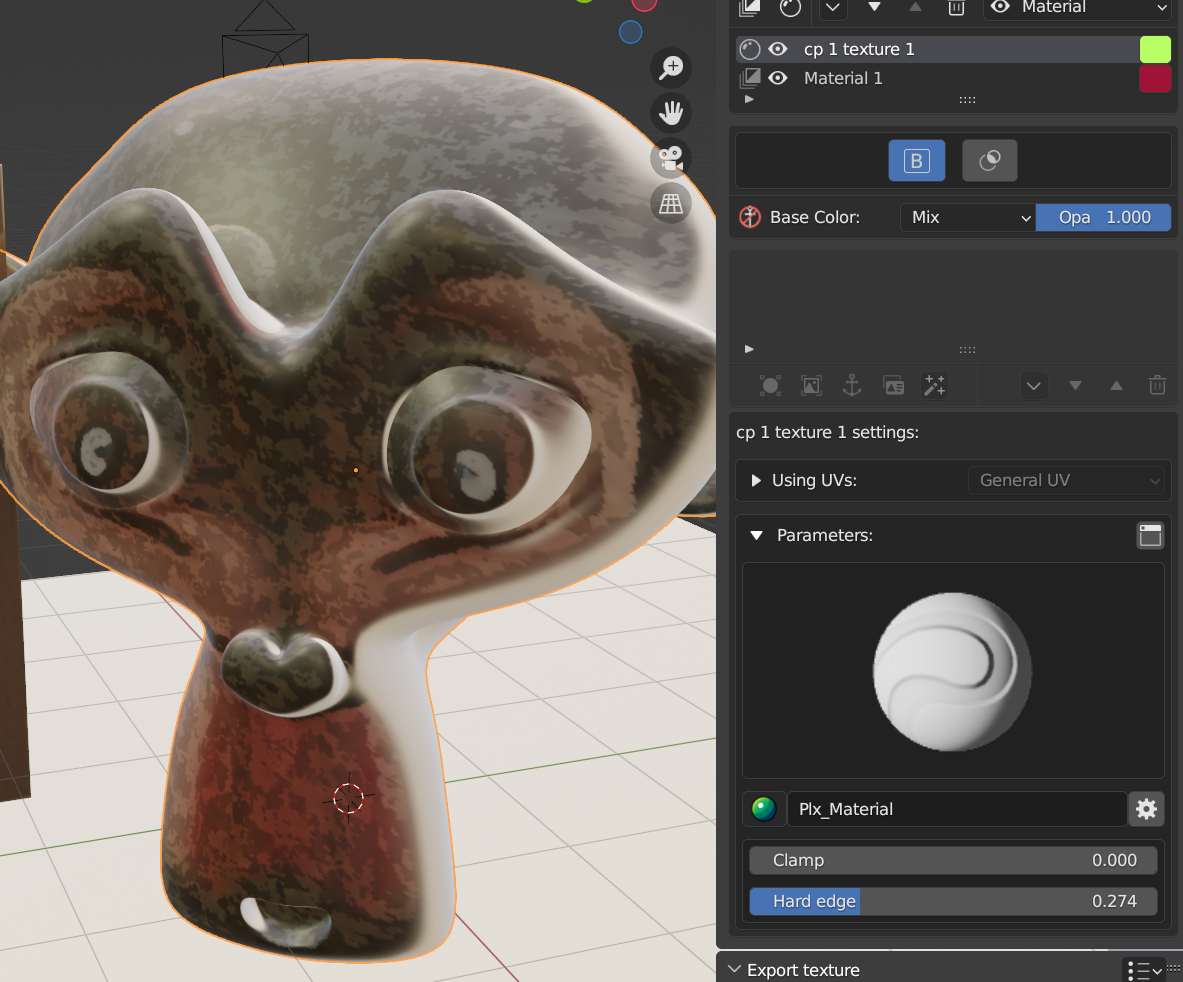The image size is (1183, 982).
Task: Click the zoom magnifier viewport icon
Action: click(x=670, y=68)
